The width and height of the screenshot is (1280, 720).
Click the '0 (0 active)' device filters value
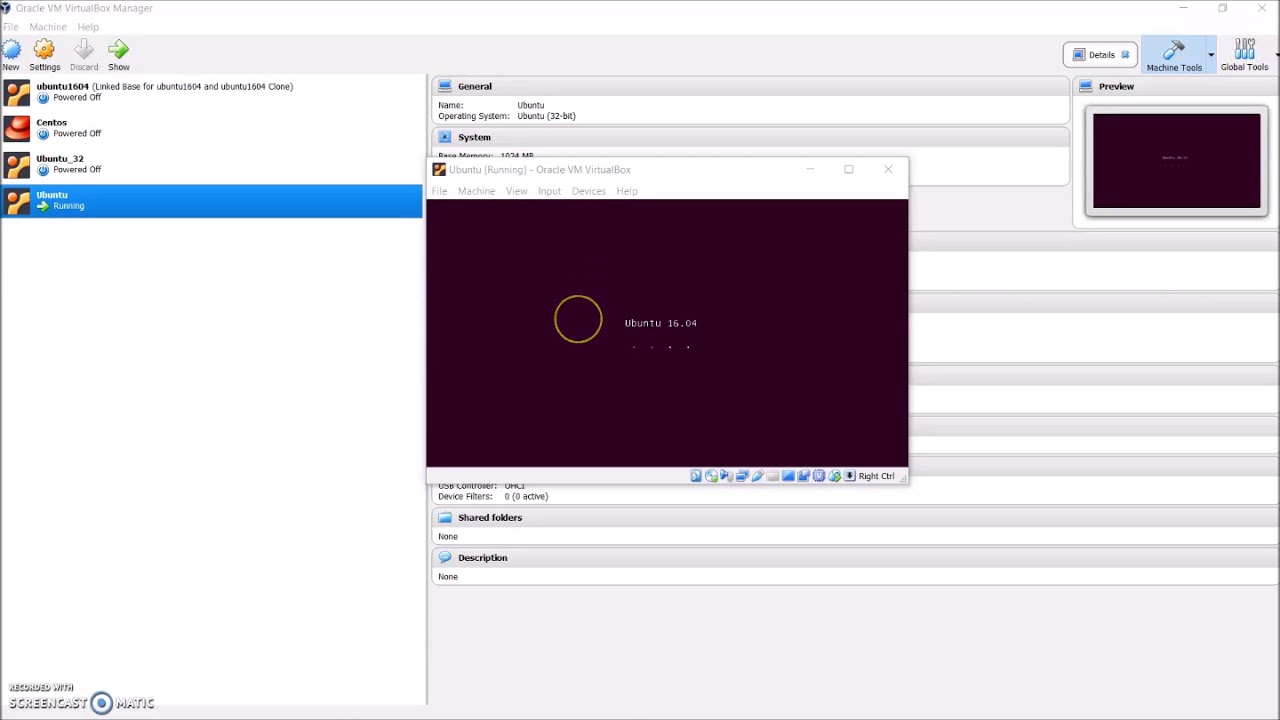point(526,496)
